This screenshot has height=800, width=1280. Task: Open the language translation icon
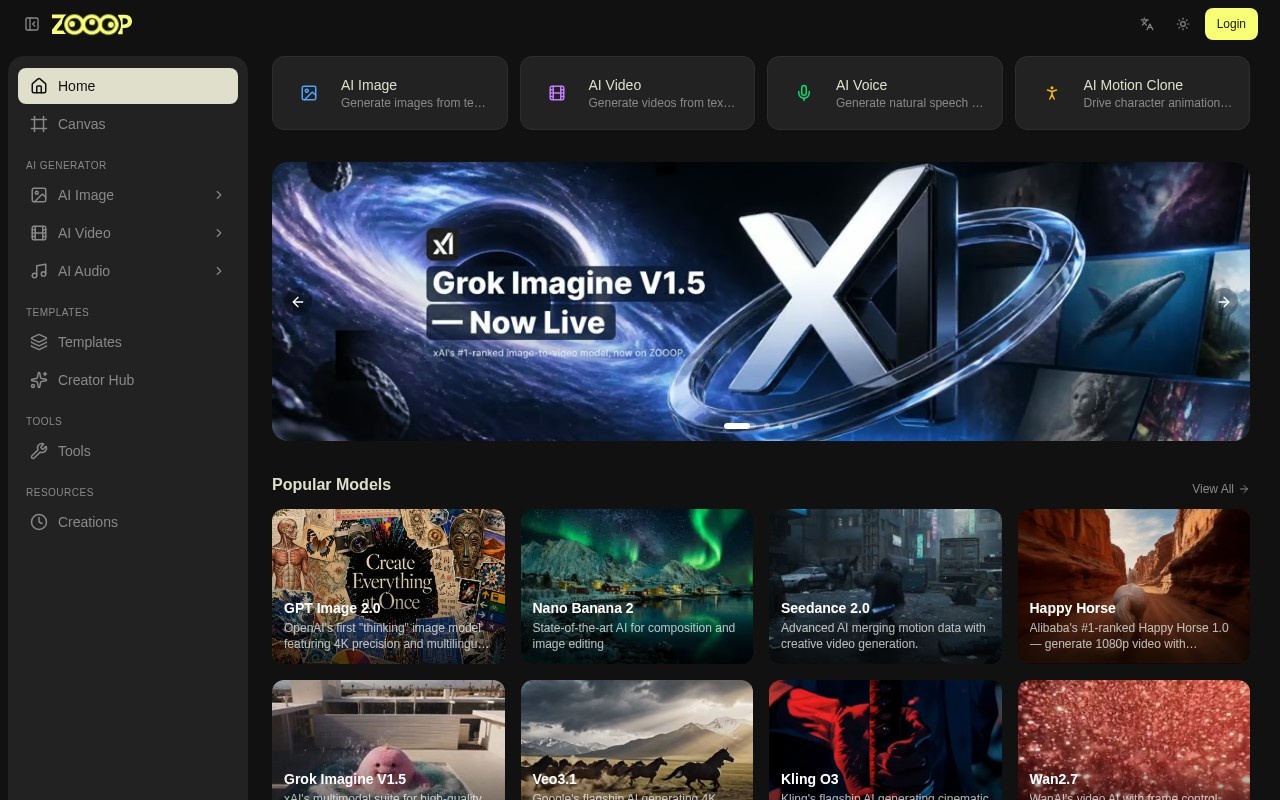coord(1147,24)
